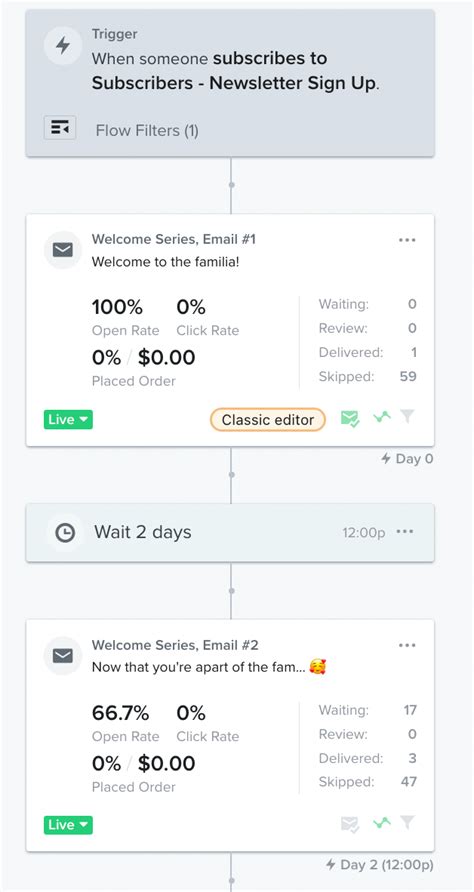Open three-dot menu for Email #1
This screenshot has width=474, height=892.
[407, 240]
